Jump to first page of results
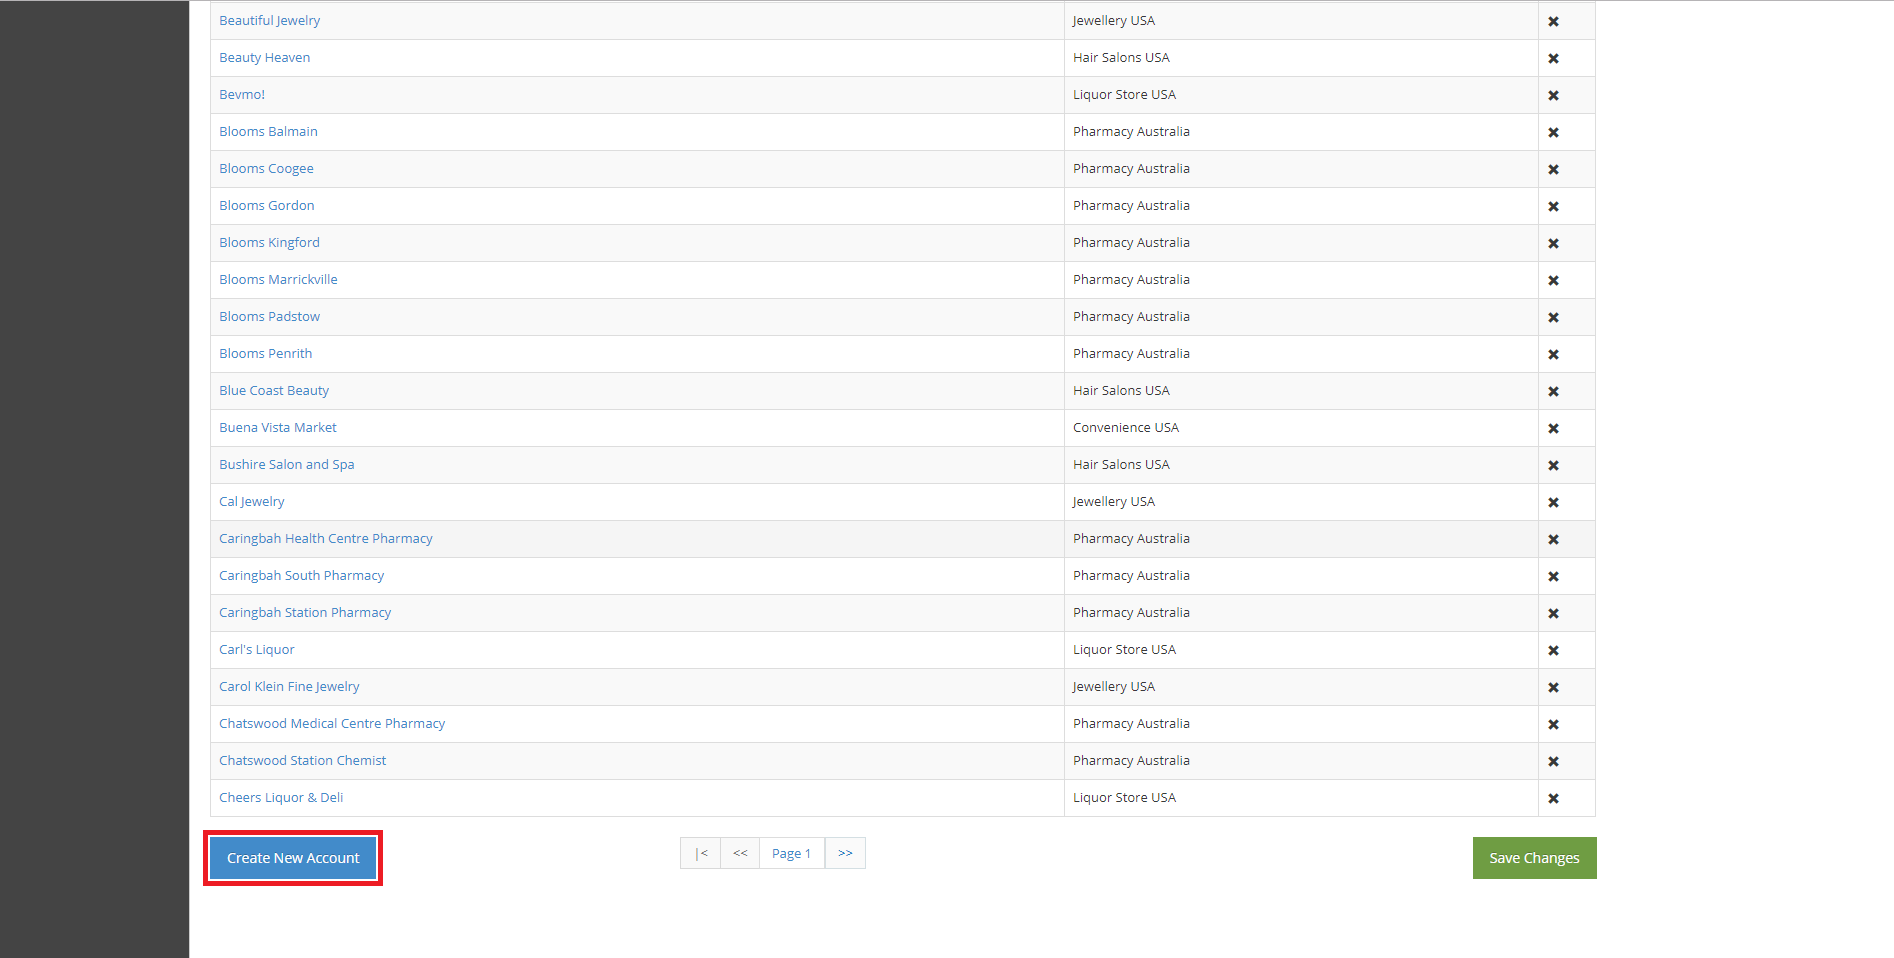This screenshot has width=1894, height=958. pyautogui.click(x=701, y=853)
